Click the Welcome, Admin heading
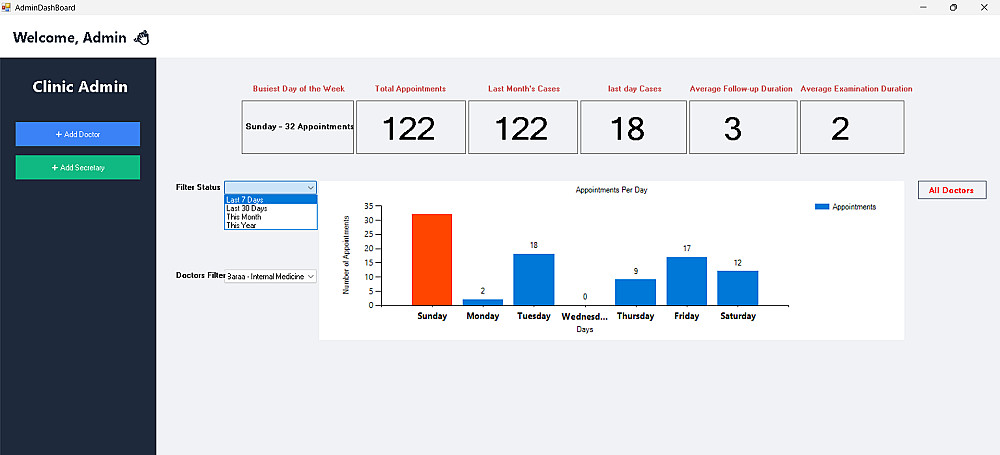This screenshot has height=455, width=1000. pos(70,38)
